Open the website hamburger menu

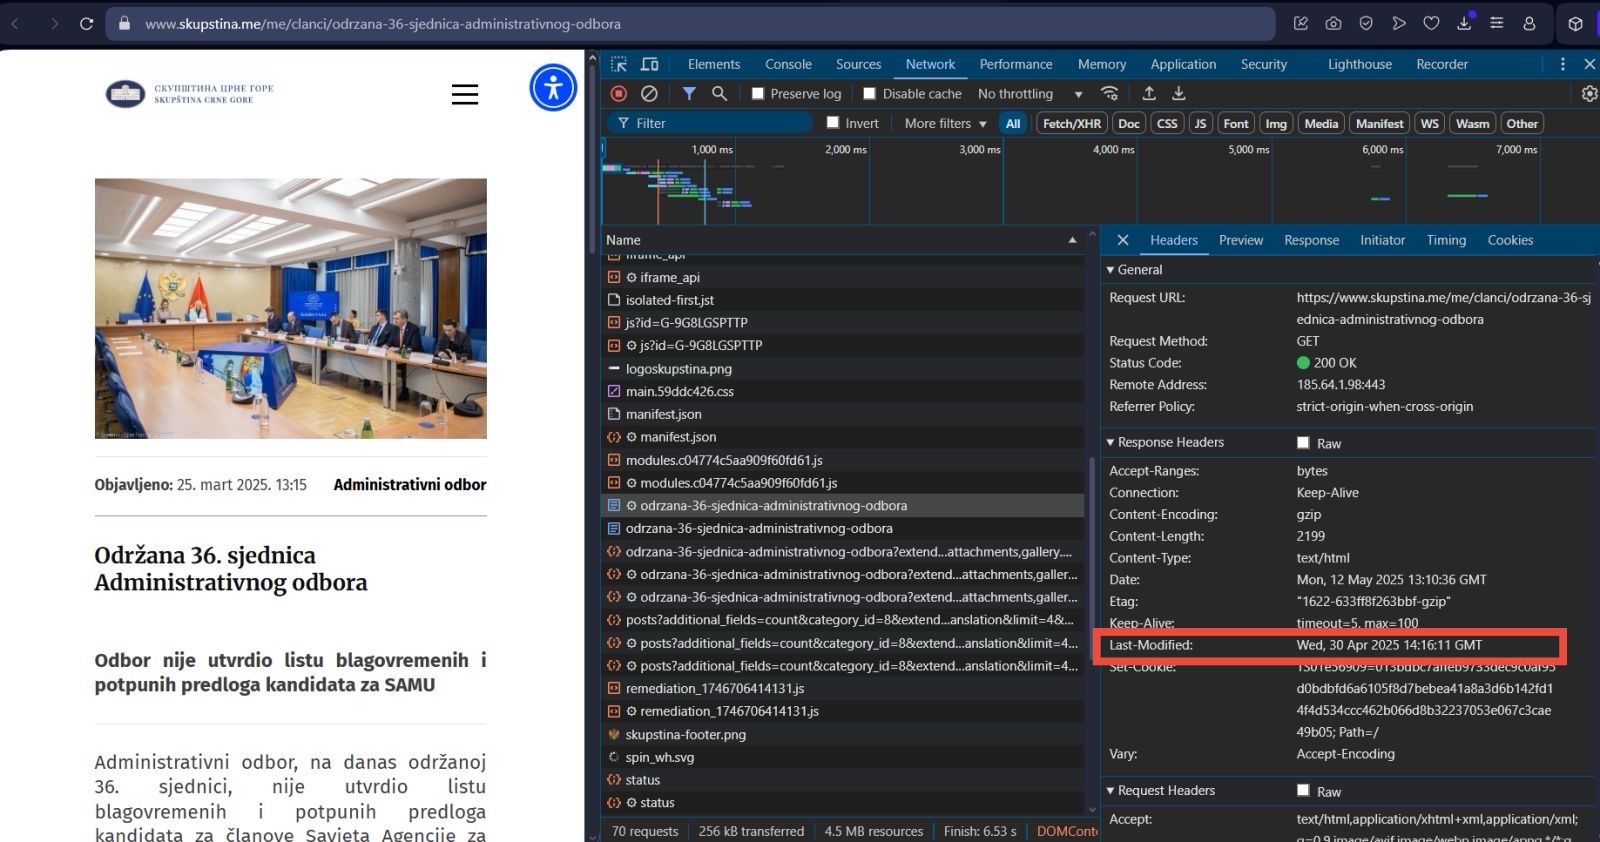coord(464,94)
